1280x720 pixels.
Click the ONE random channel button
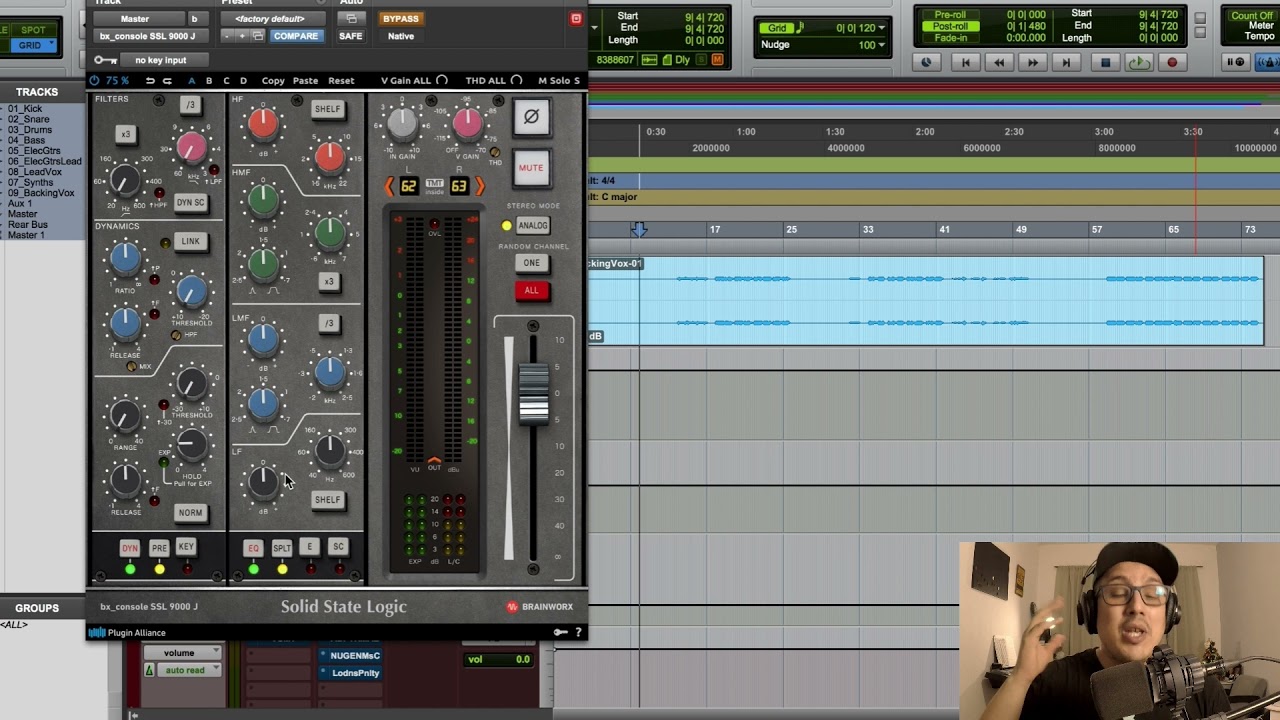pyautogui.click(x=531, y=263)
